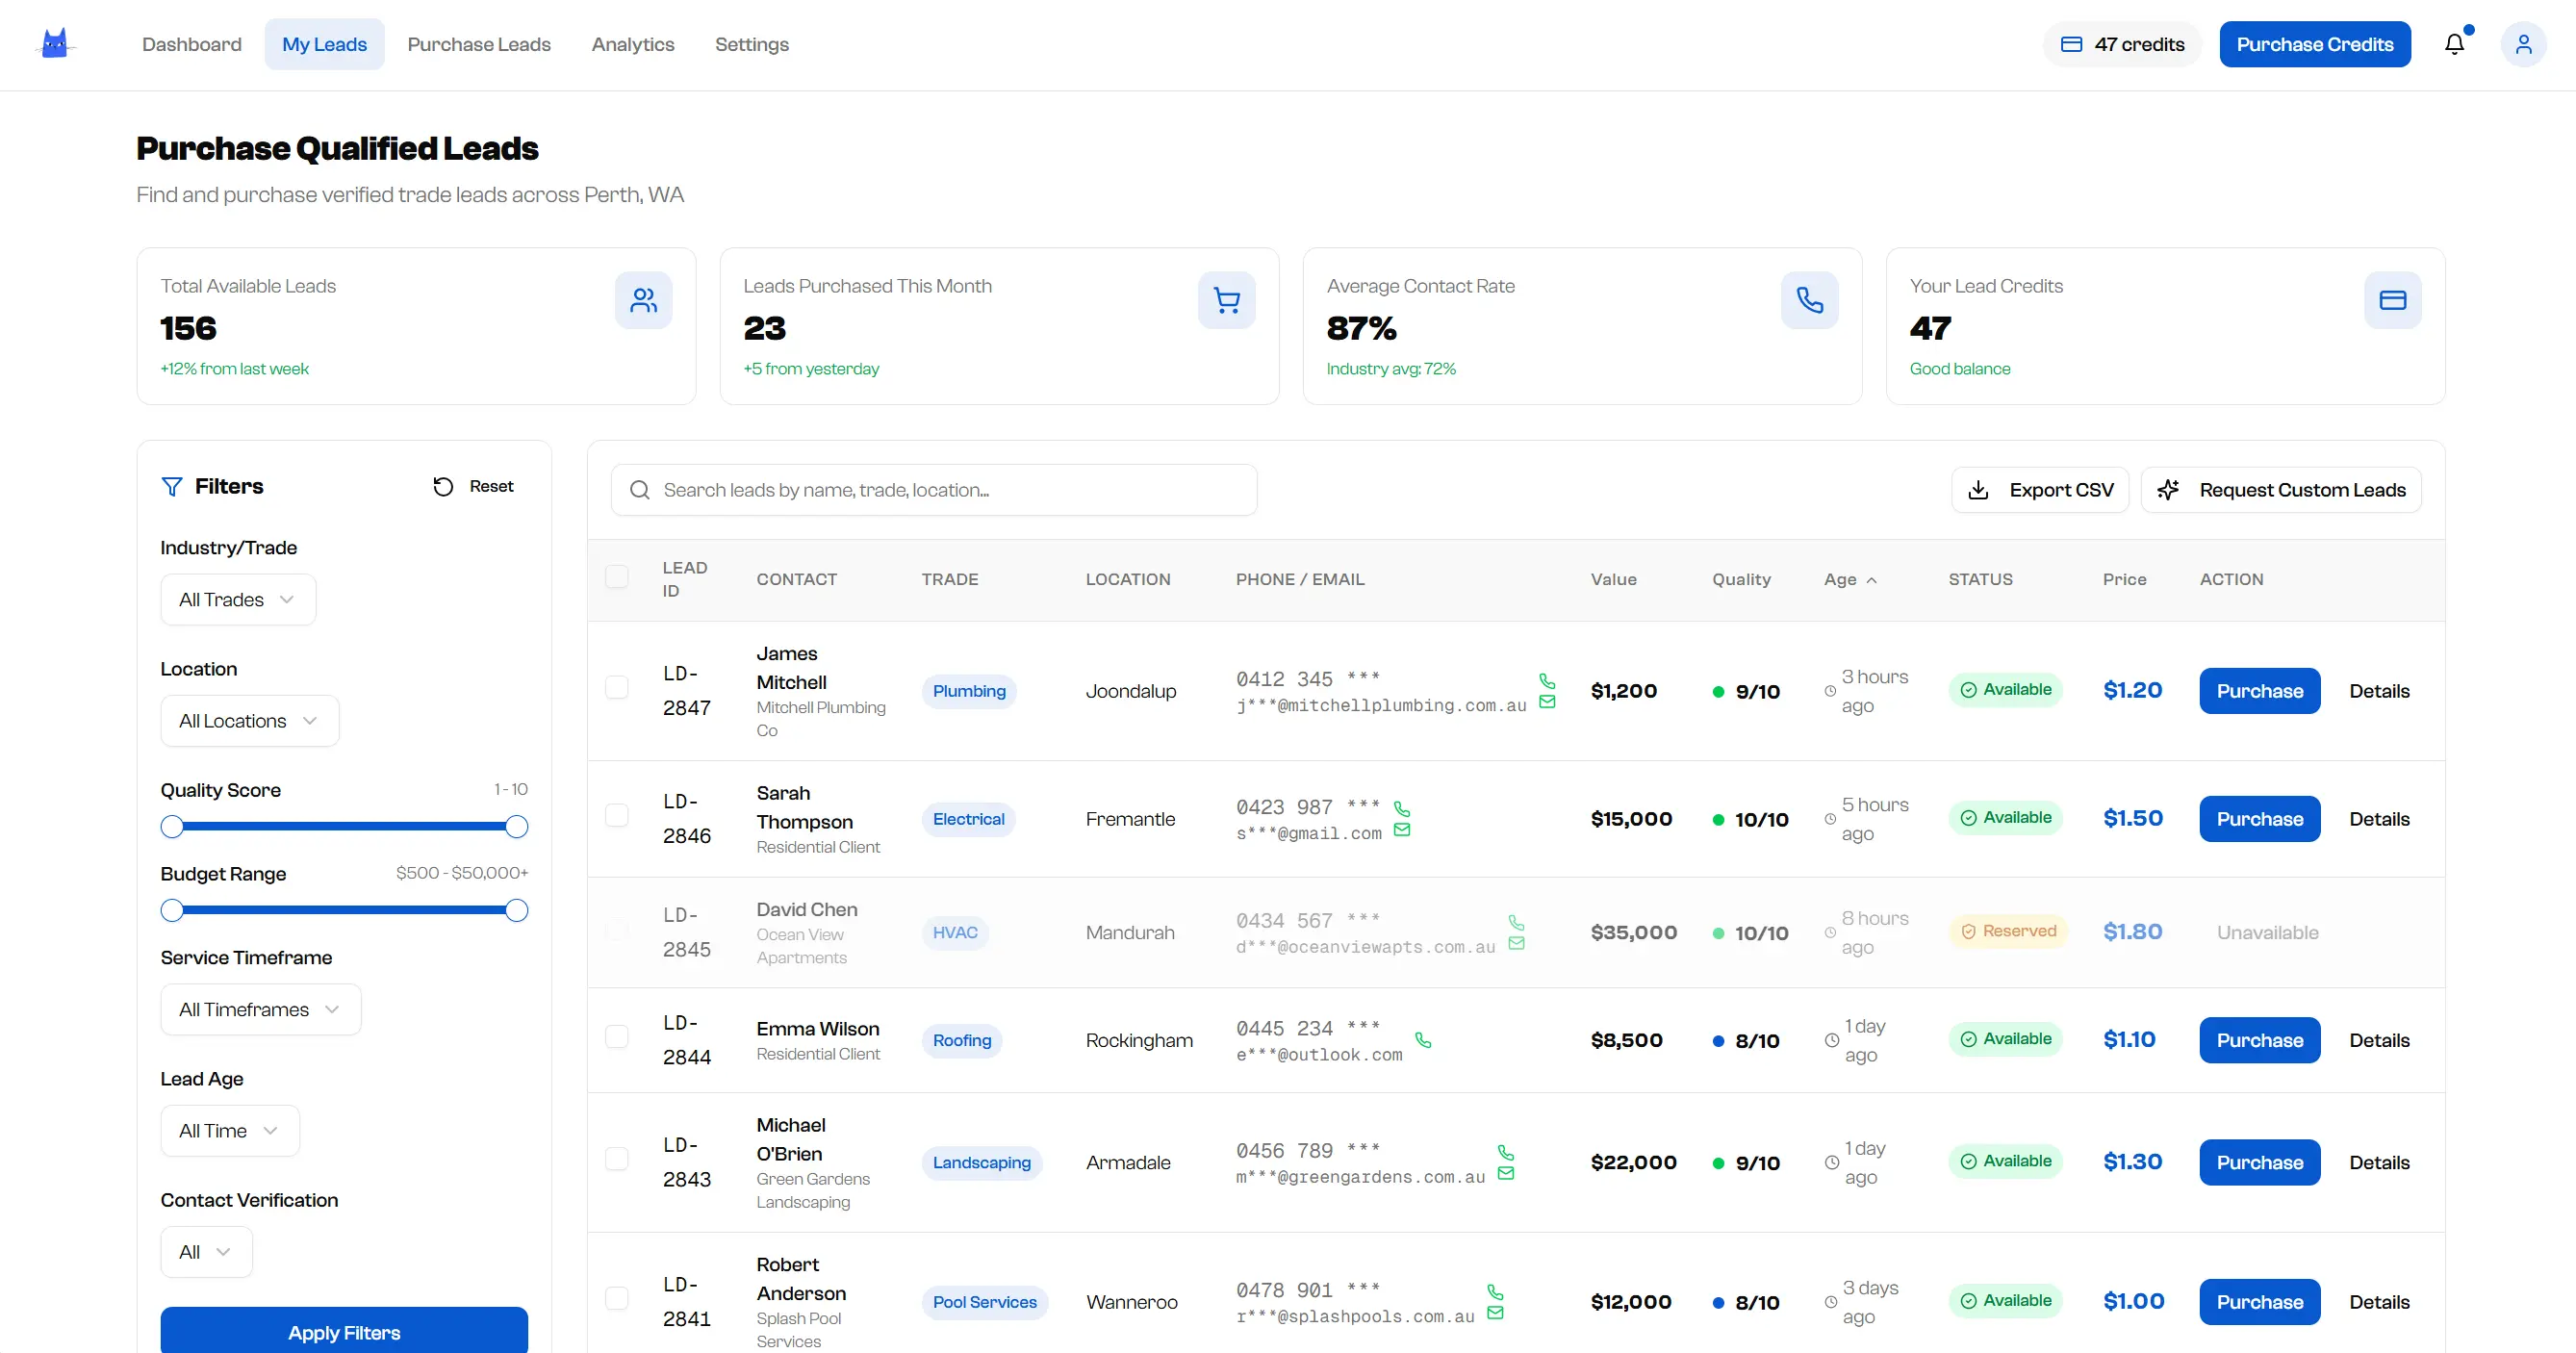This screenshot has height=1353, width=2576.
Task: Click the Quality Score slider left handle
Action: [172, 827]
